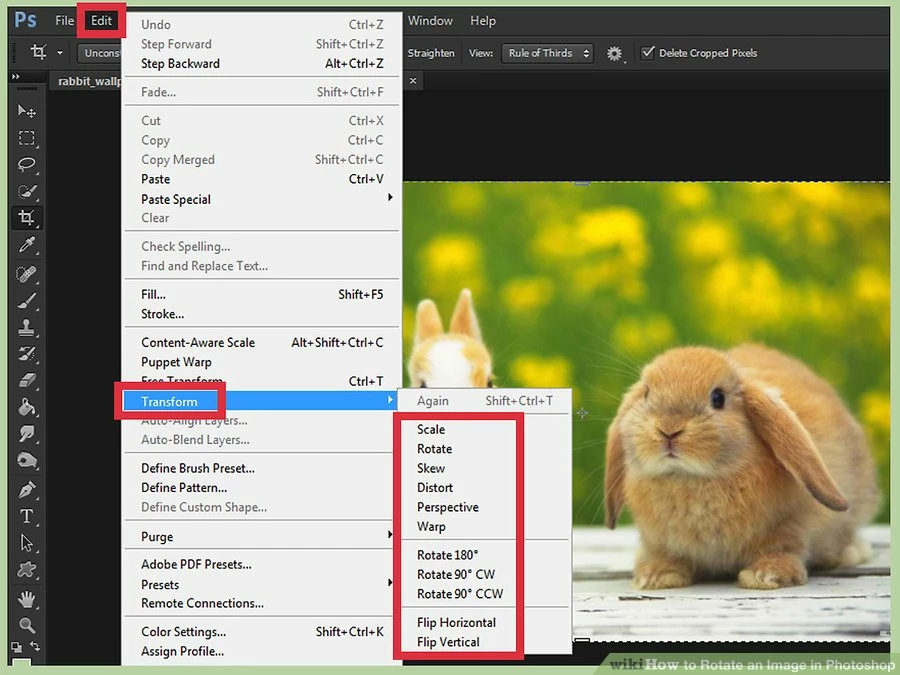Pick the Clone Stamp tool
Image resolution: width=900 pixels, height=675 pixels.
coord(26,327)
